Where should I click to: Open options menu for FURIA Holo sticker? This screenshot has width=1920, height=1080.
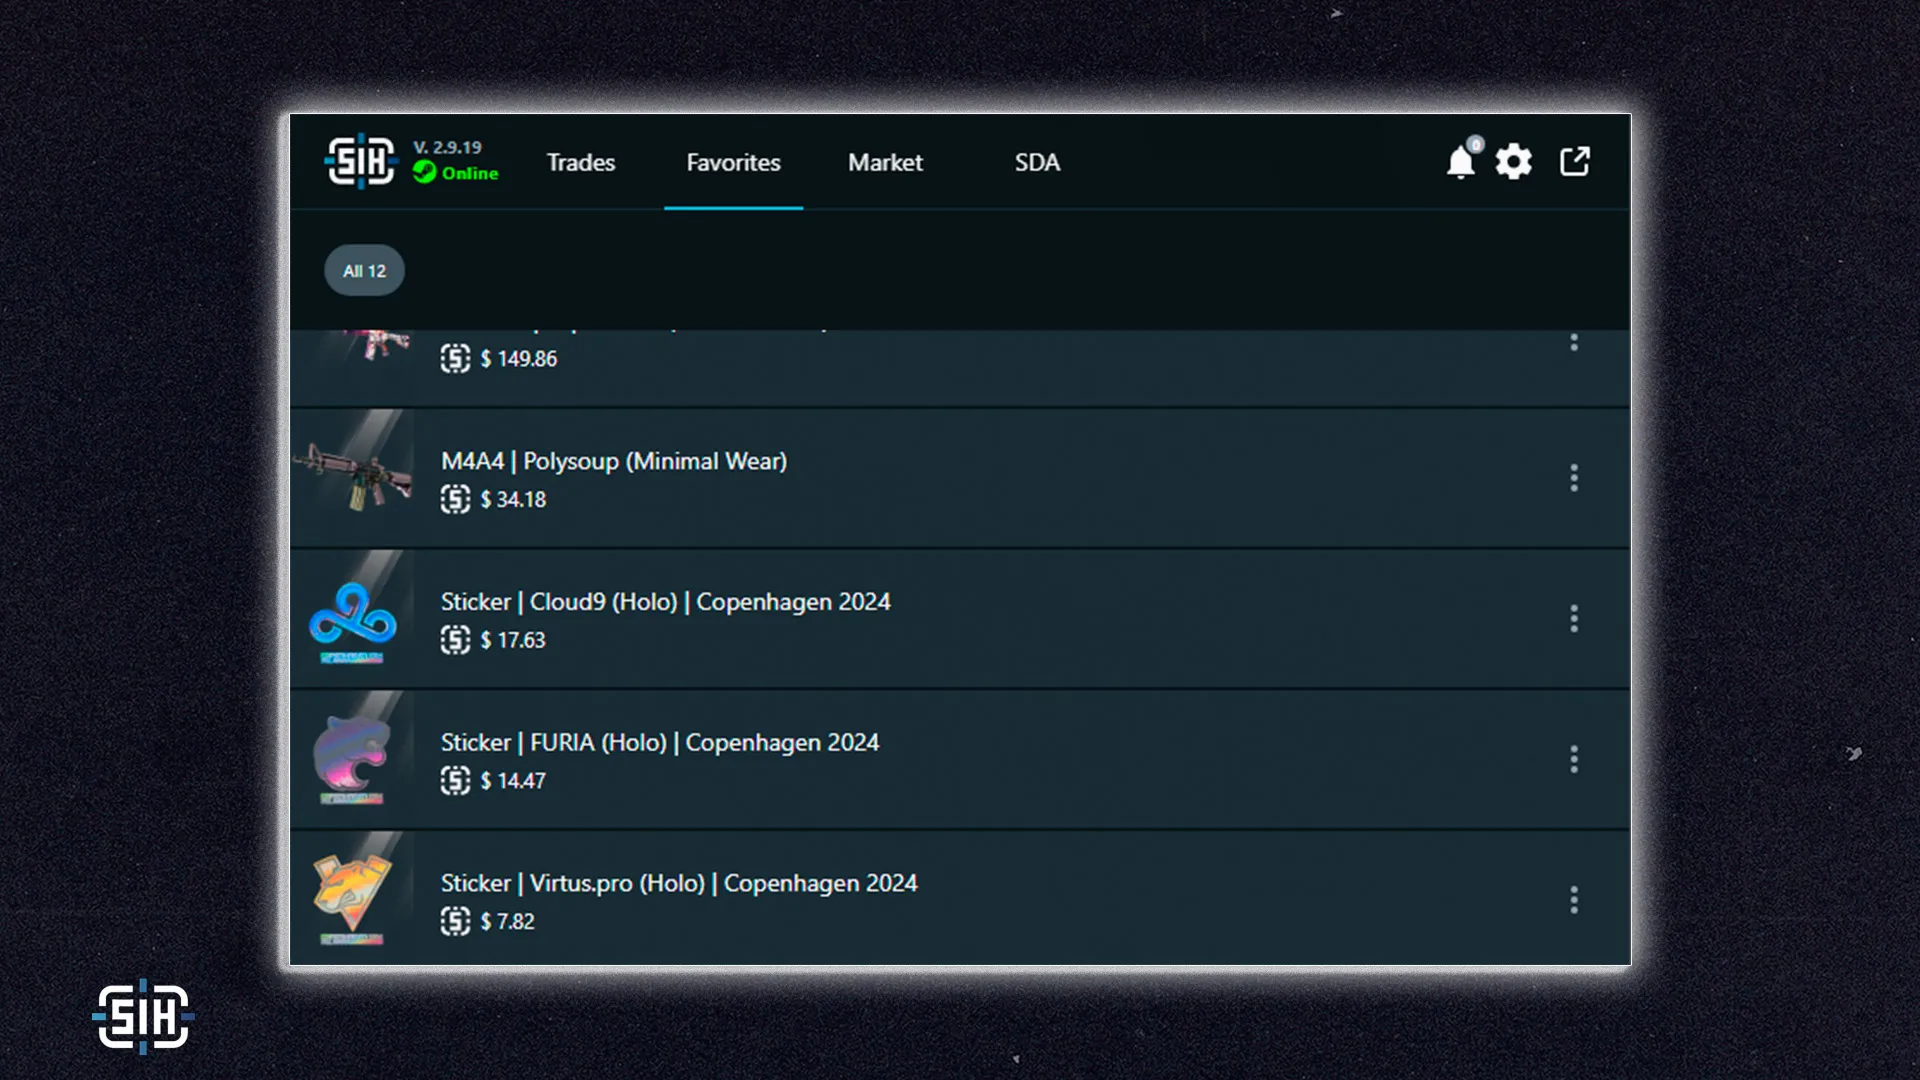coord(1574,759)
